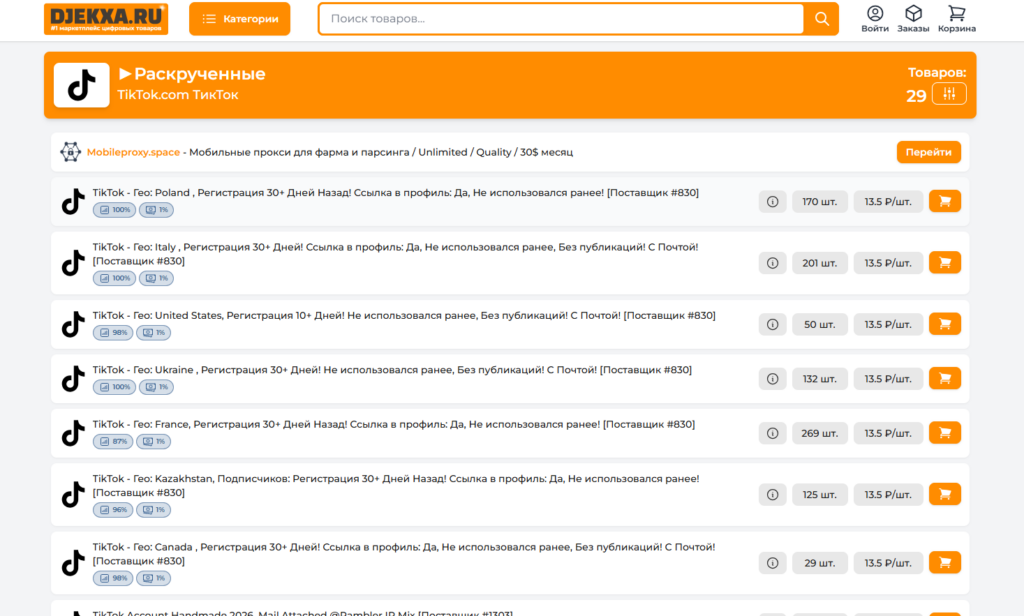Open the Категории menu

tap(240, 19)
